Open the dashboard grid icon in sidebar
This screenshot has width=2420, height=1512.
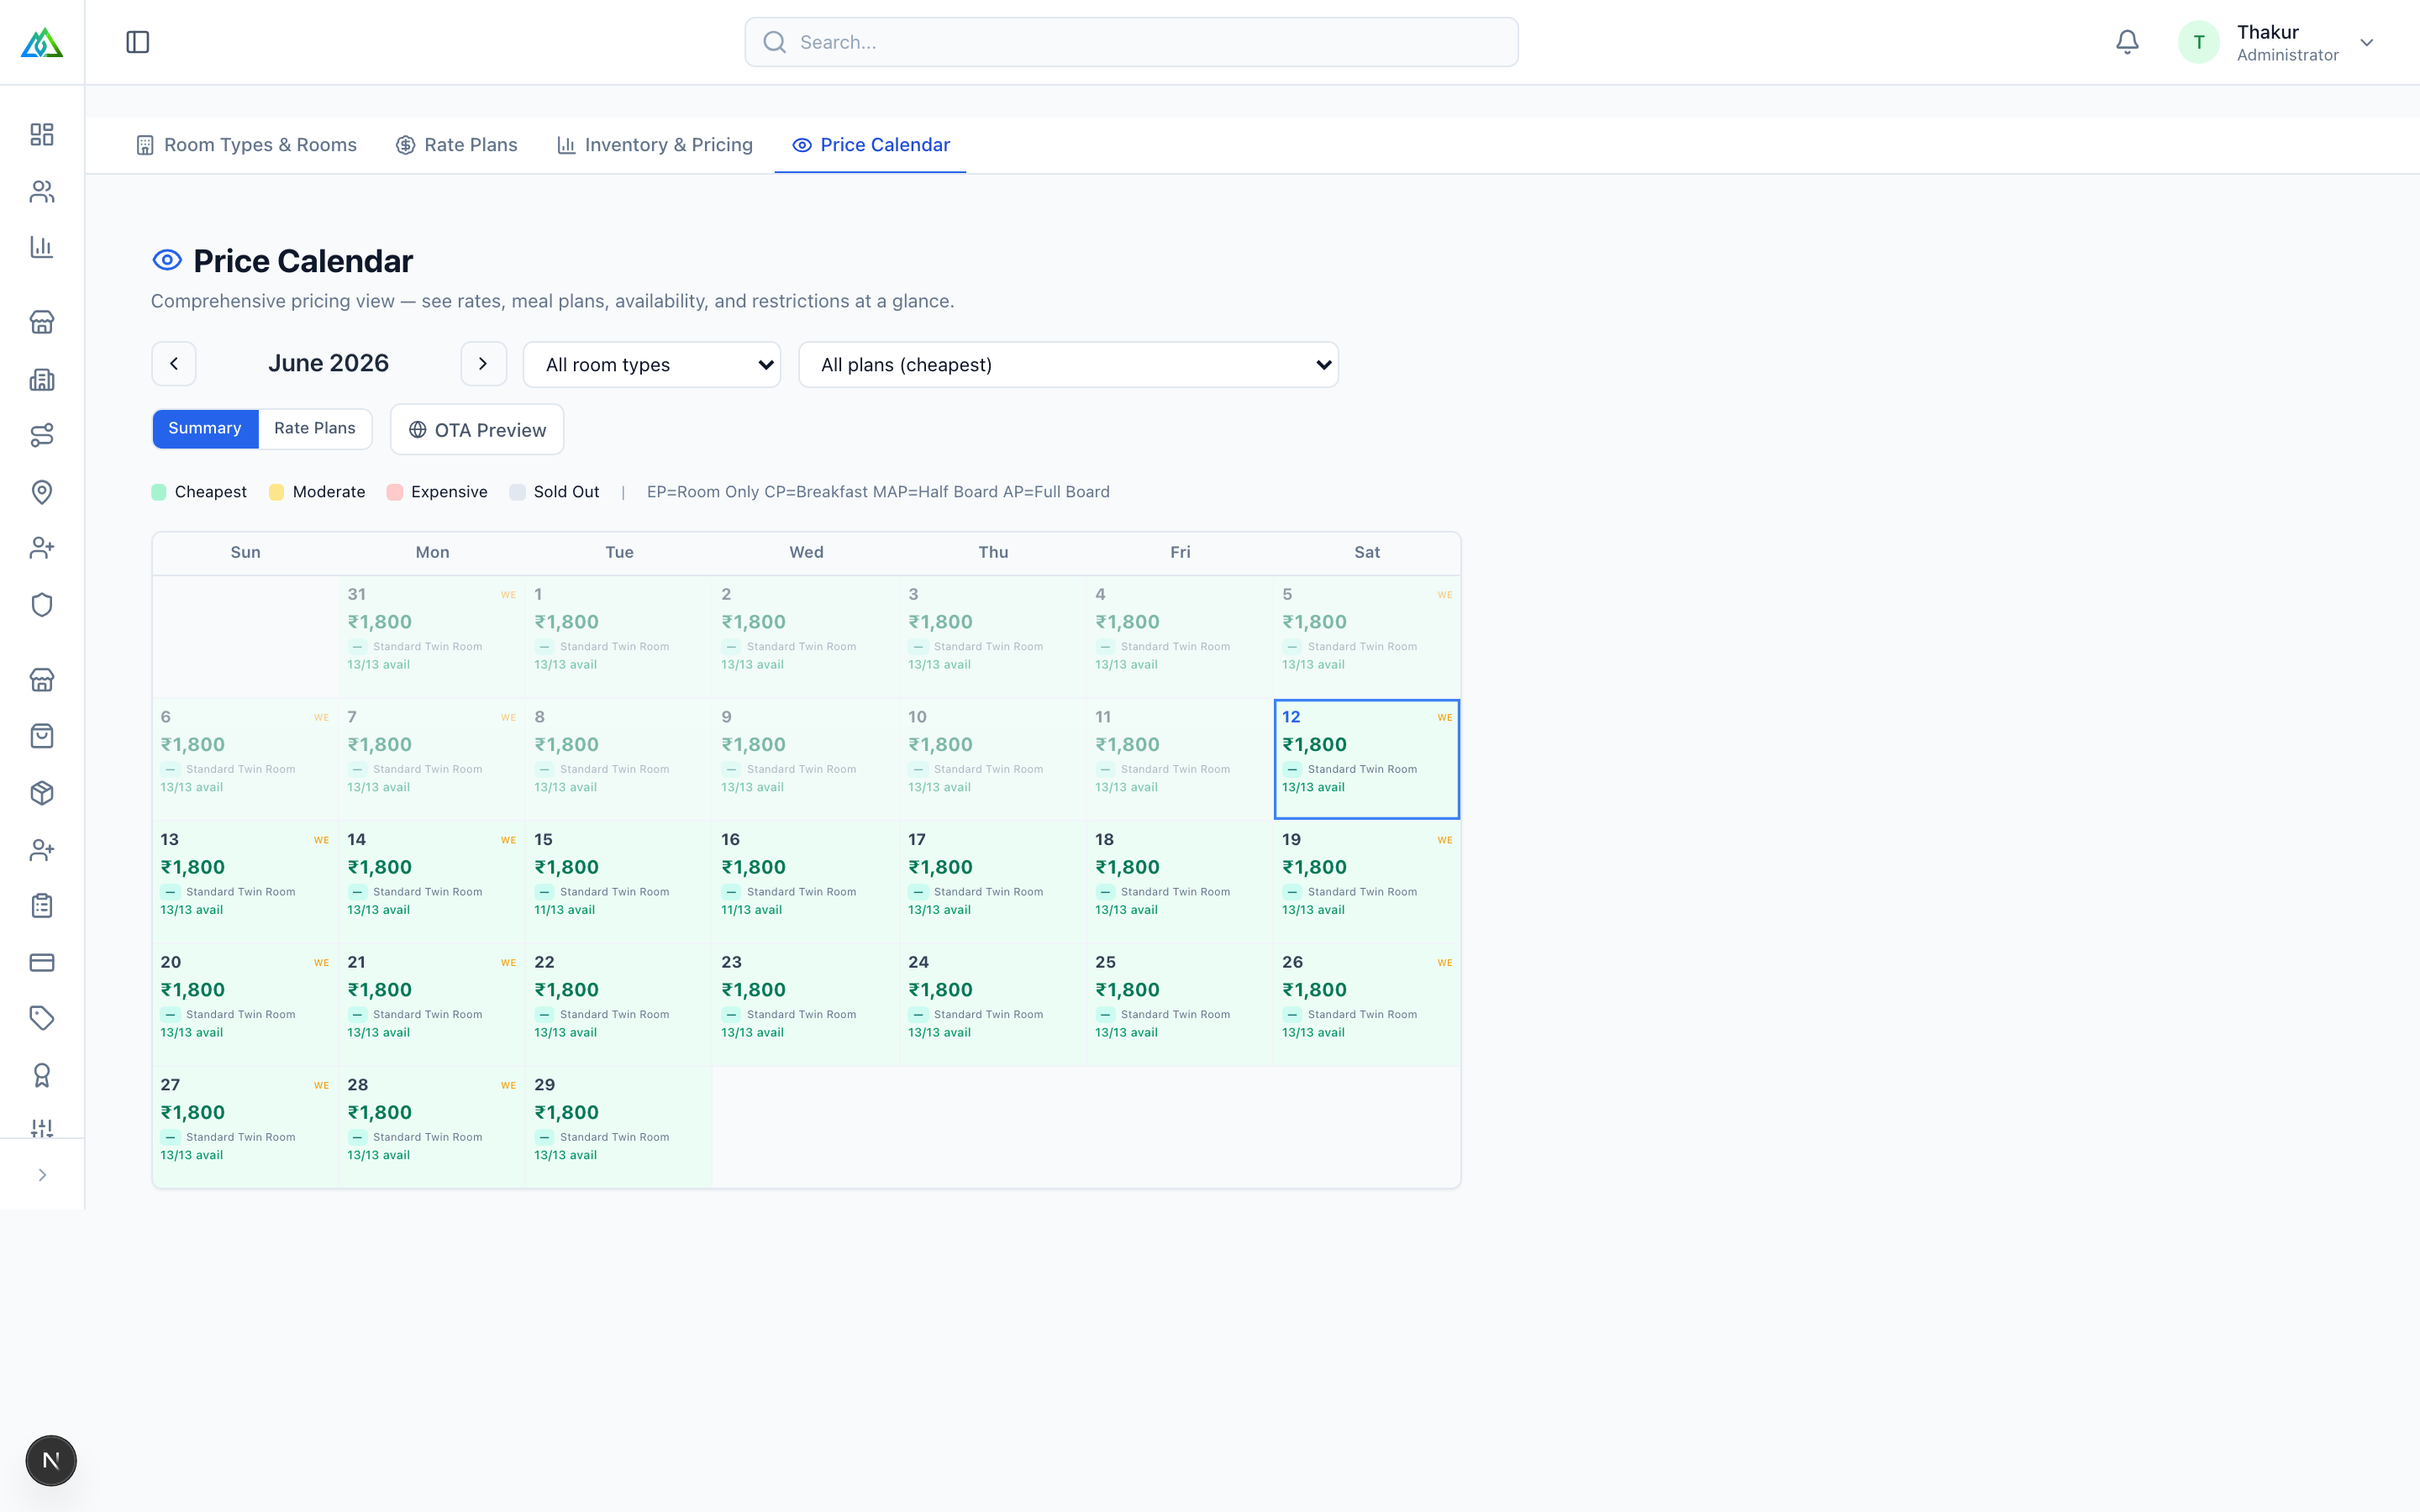[x=42, y=134]
